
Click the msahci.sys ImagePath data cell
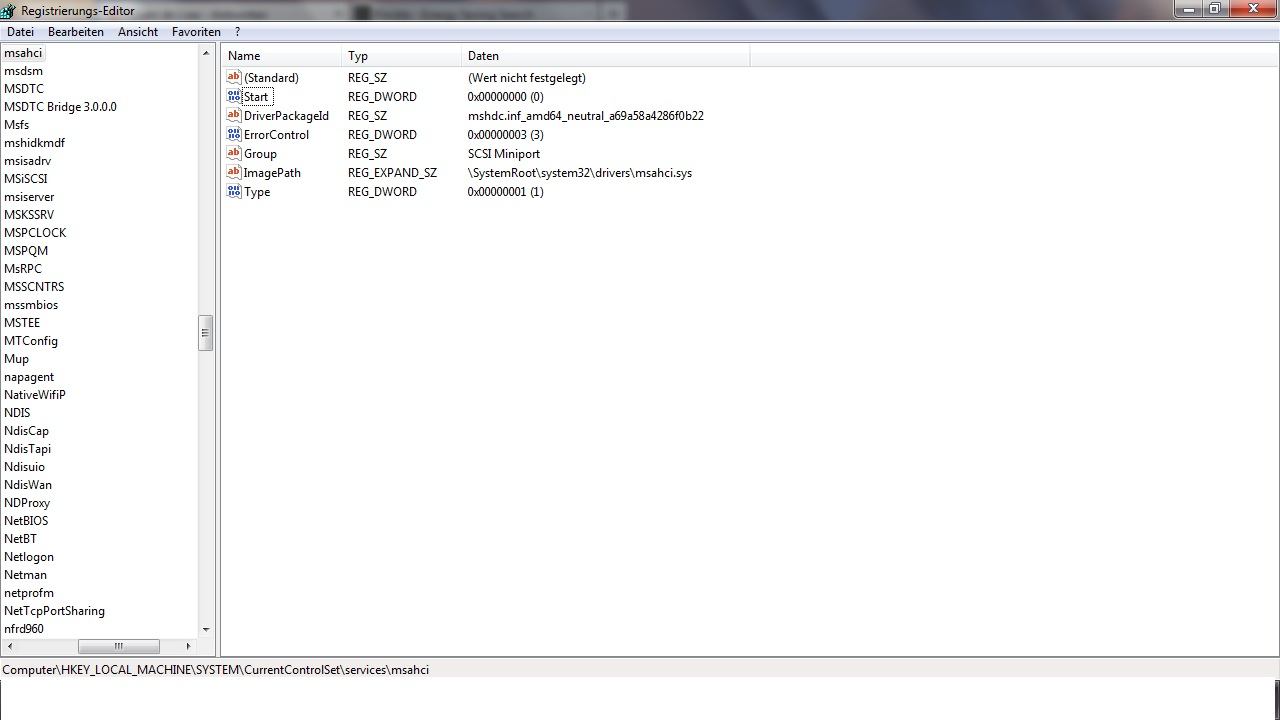tap(580, 172)
